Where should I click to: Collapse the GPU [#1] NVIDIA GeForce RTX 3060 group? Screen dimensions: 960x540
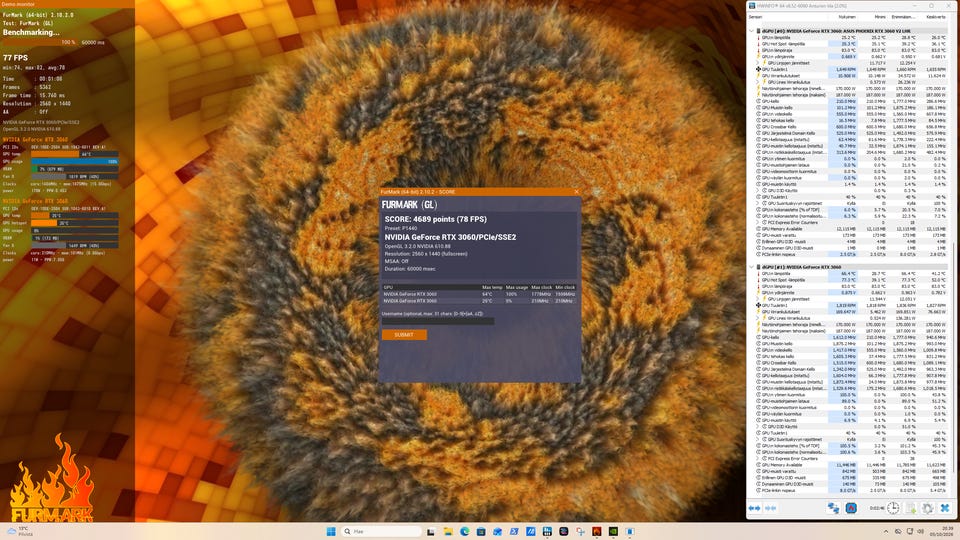(751, 267)
